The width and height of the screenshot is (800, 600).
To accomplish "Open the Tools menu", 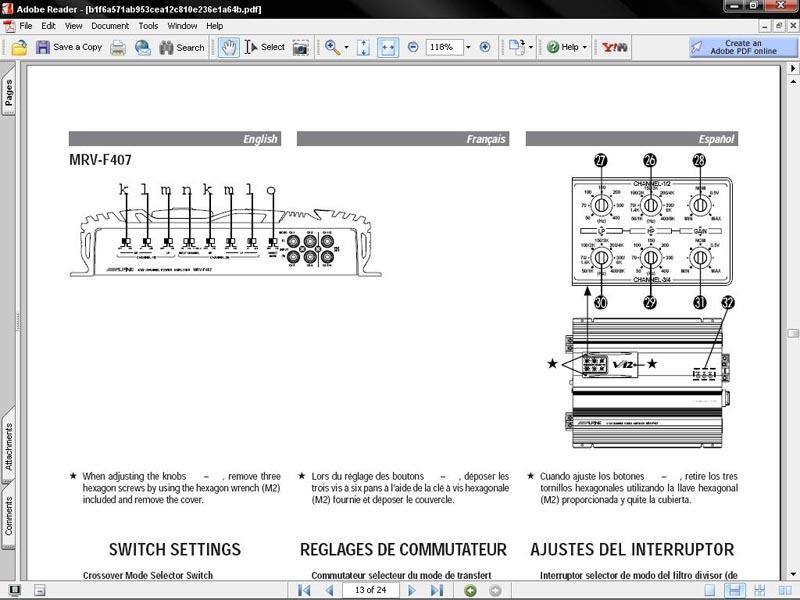I will coord(148,26).
